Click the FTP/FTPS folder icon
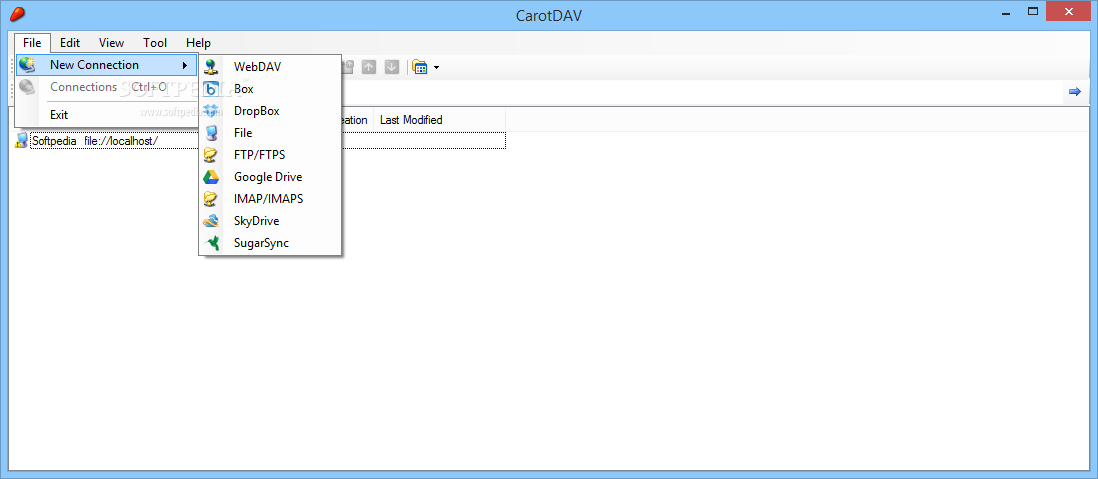This screenshot has height=479, width=1098. pos(211,155)
